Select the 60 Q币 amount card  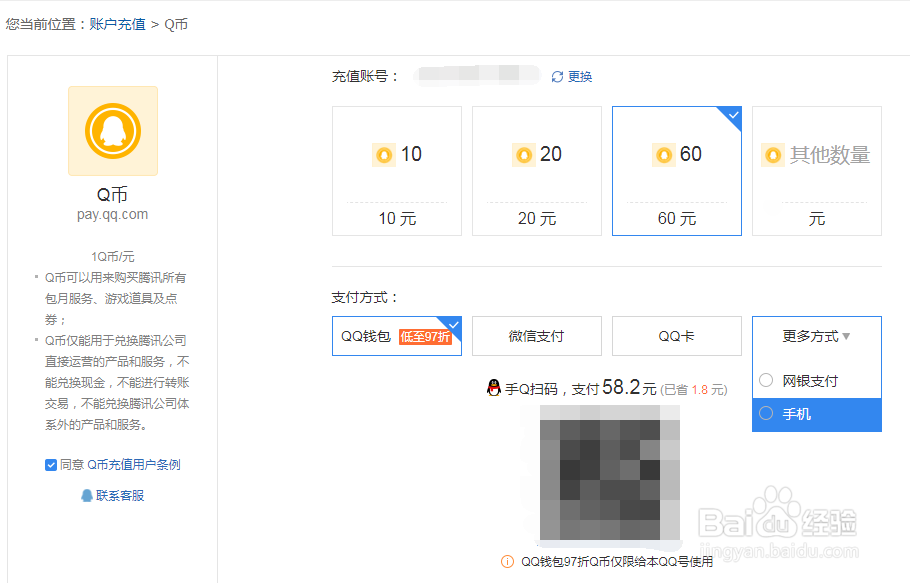(x=676, y=170)
